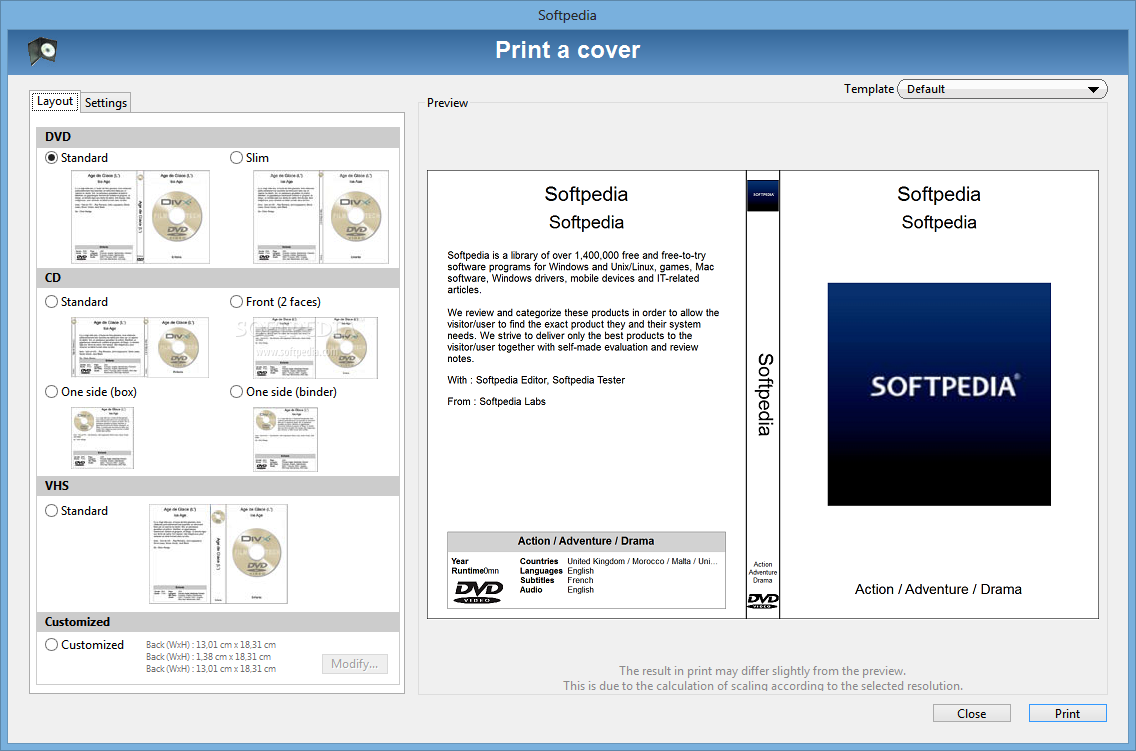Click the 'Year' label on back cover
Image resolution: width=1136 pixels, height=751 pixels.
pyautogui.click(x=460, y=561)
